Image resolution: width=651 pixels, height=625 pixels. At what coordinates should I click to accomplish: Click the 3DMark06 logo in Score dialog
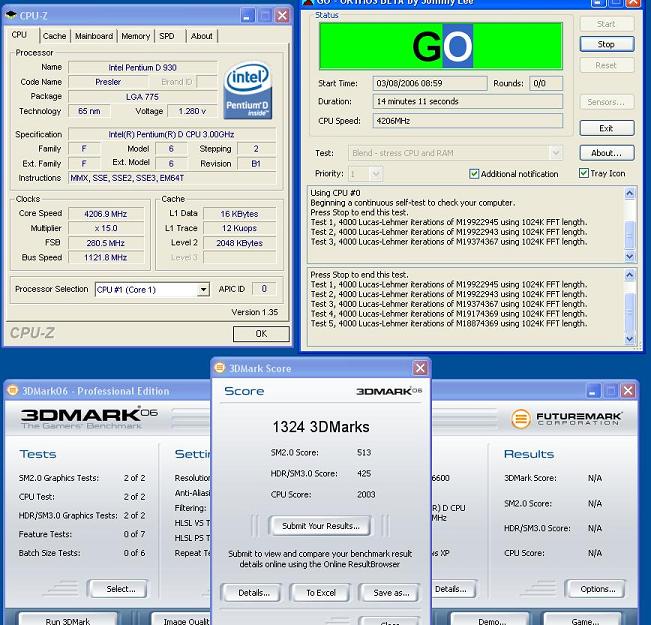389,391
